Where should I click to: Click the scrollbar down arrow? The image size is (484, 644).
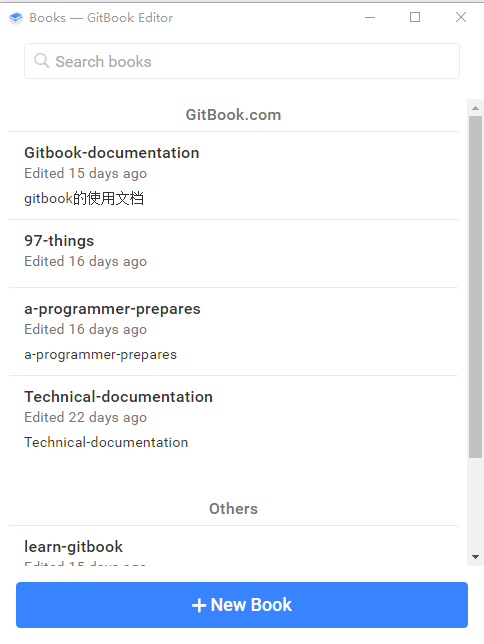coord(475,557)
